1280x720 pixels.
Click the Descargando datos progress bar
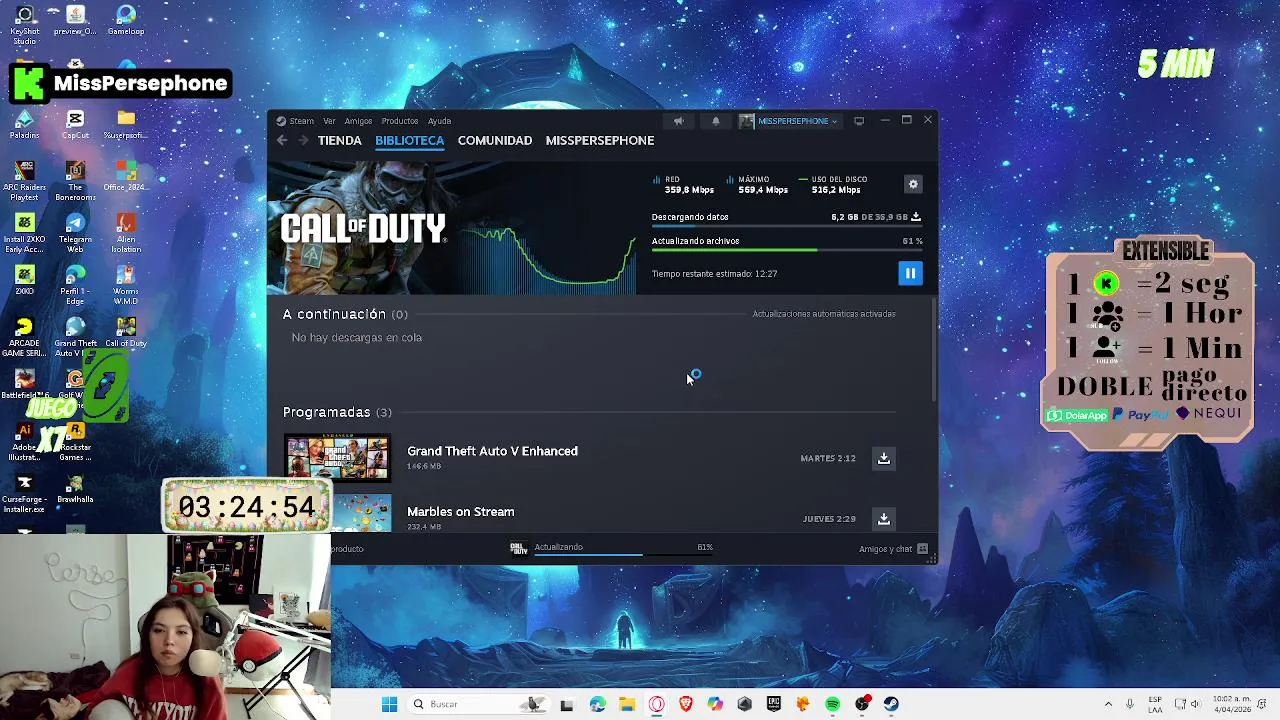(x=787, y=227)
